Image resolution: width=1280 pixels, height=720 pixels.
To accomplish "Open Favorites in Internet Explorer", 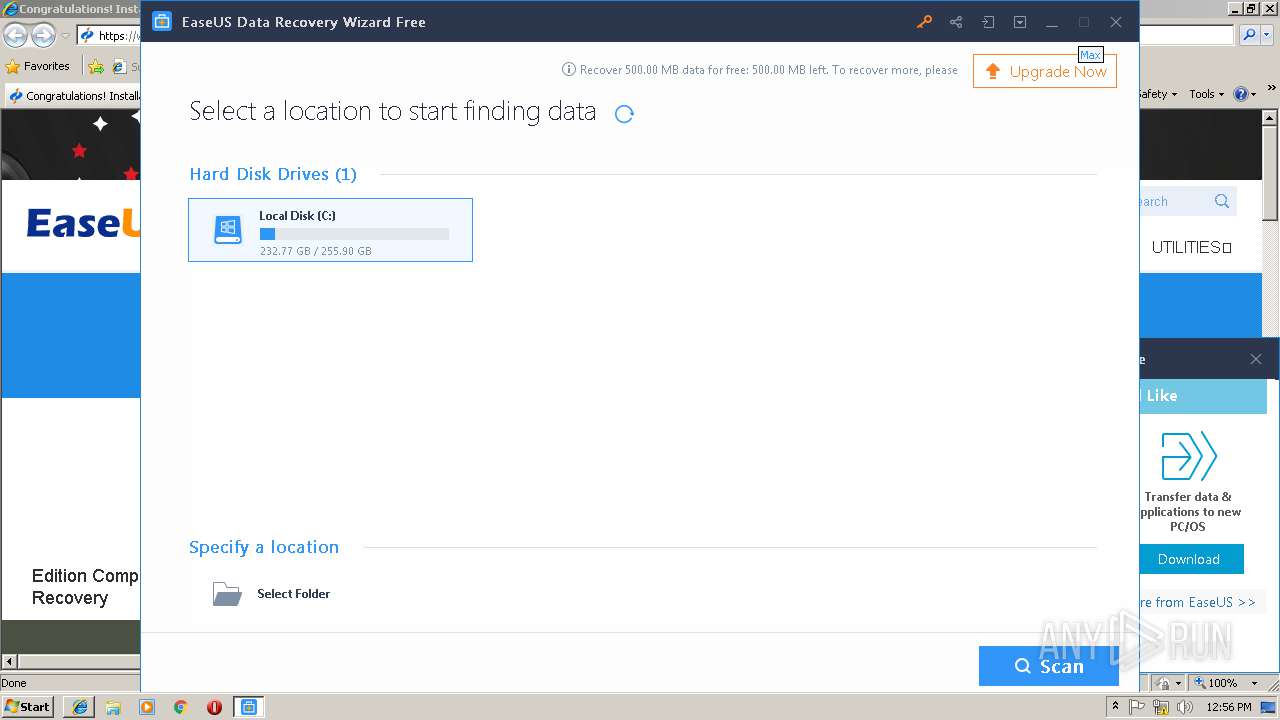I will (38, 66).
